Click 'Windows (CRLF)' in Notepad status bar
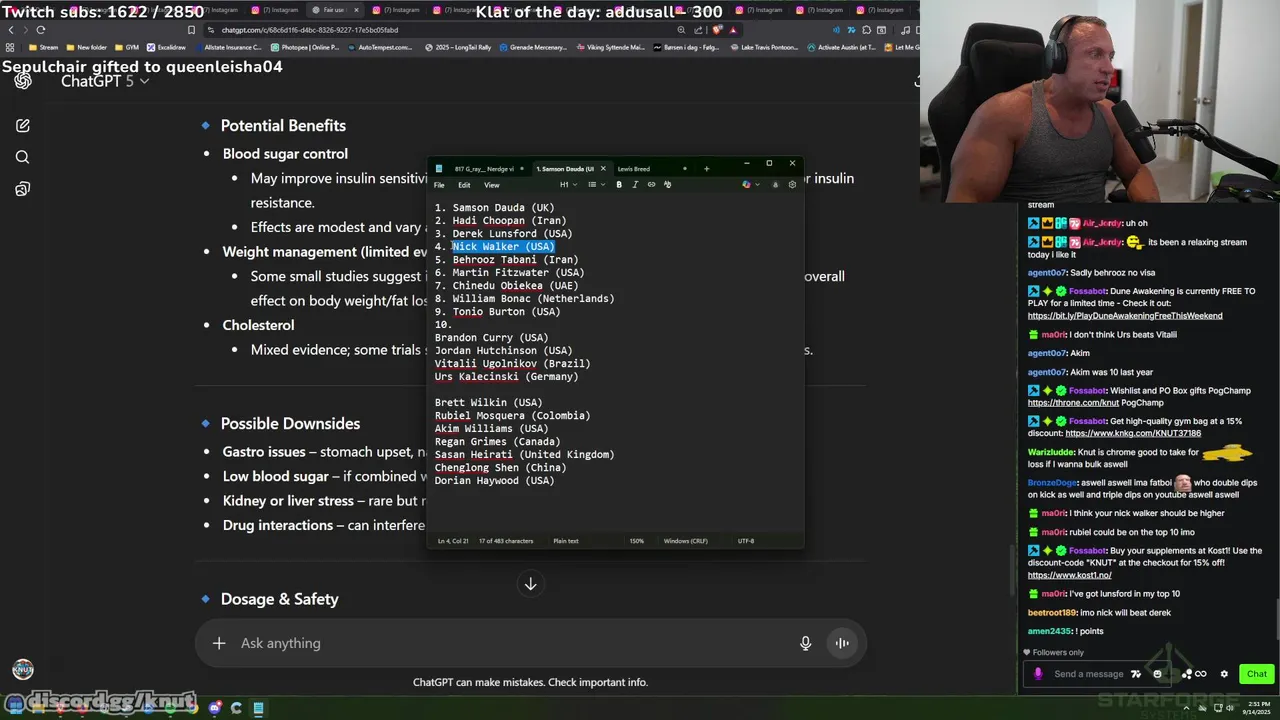 (x=686, y=541)
